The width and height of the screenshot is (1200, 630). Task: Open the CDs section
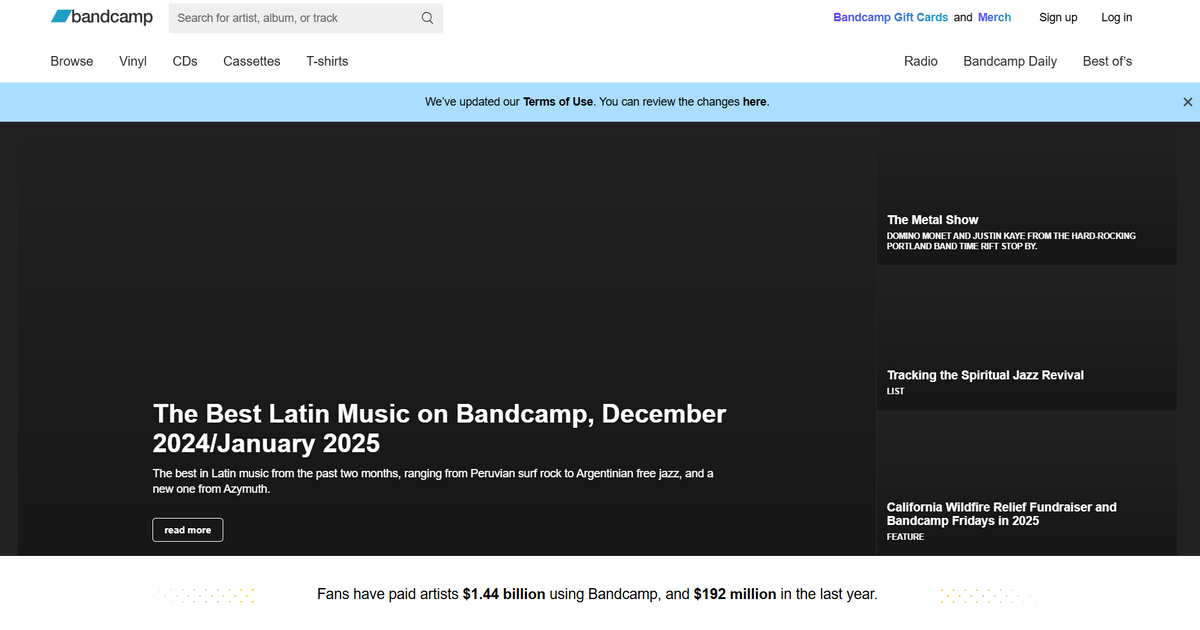click(185, 61)
